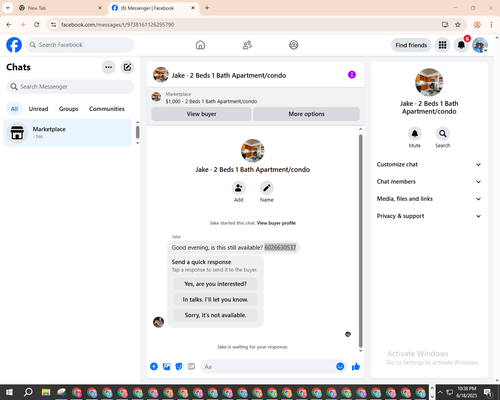Screen dimensions: 500x400
Task: Switch to Unread chats filter
Action: click(38, 109)
